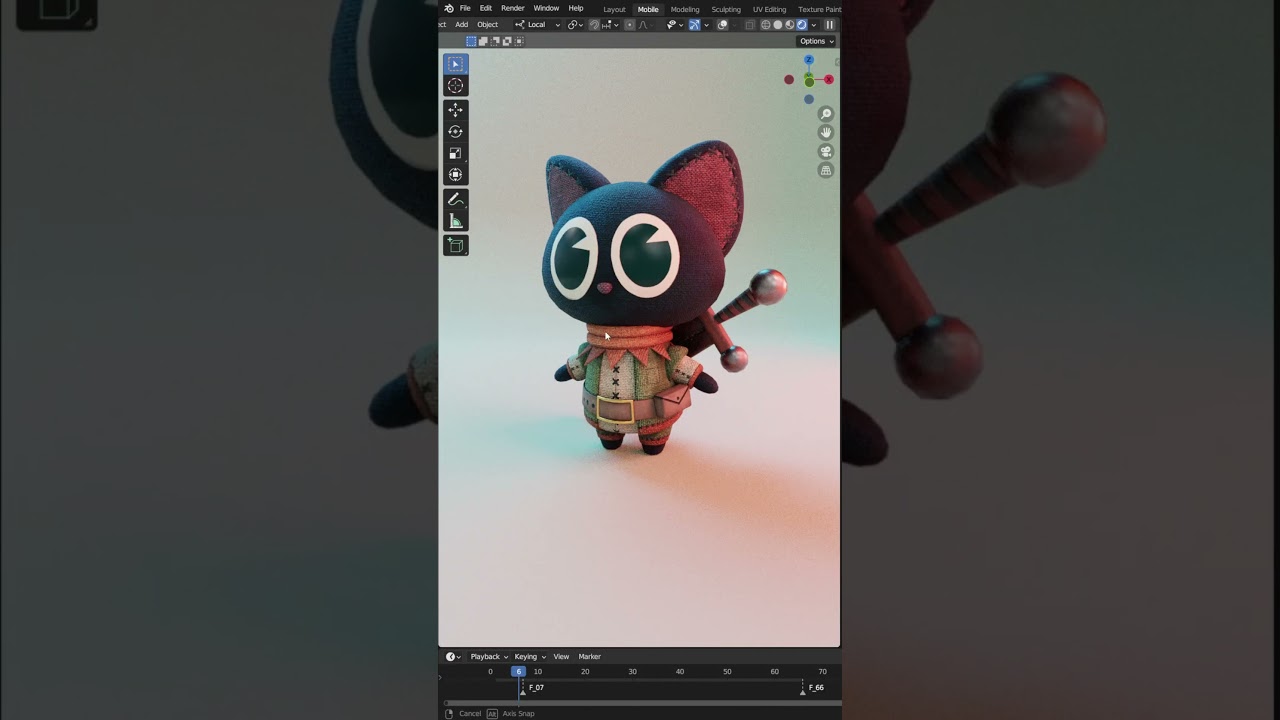Set selection mode to invert
The height and width of the screenshot is (720, 1280).
(x=507, y=41)
